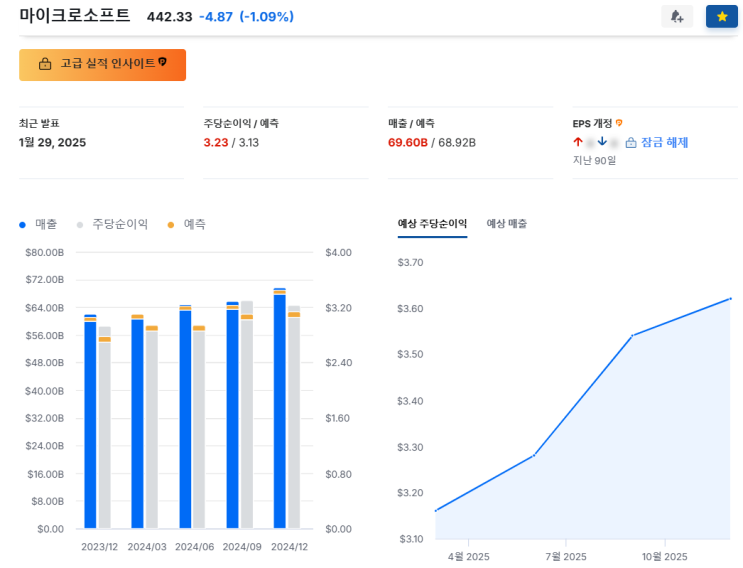Open the 고급 실적 인사이트 premium button
This screenshot has height=568, width=743.
[102, 65]
